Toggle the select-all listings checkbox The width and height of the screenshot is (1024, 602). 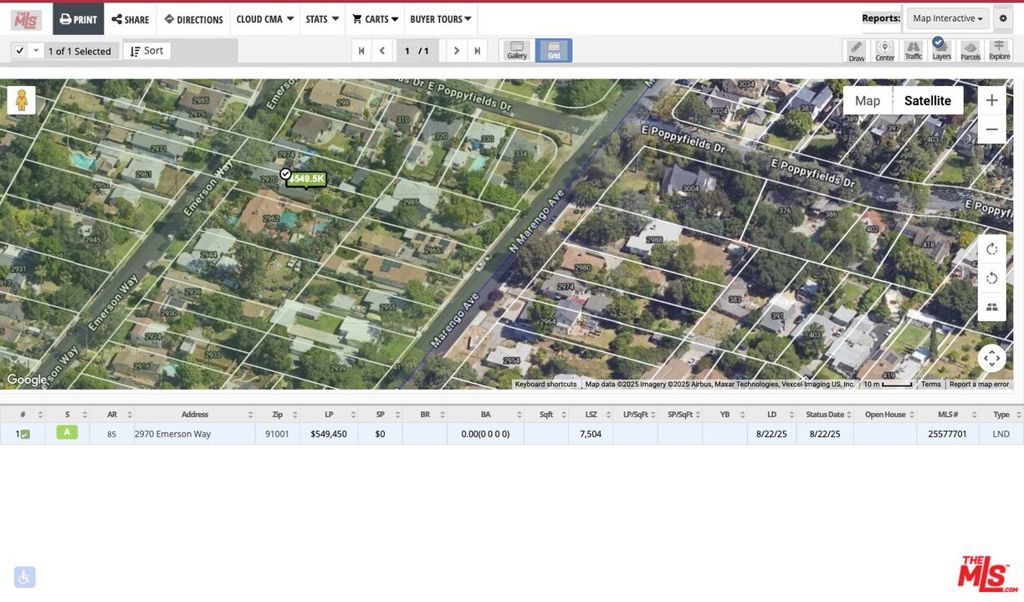pos(20,51)
